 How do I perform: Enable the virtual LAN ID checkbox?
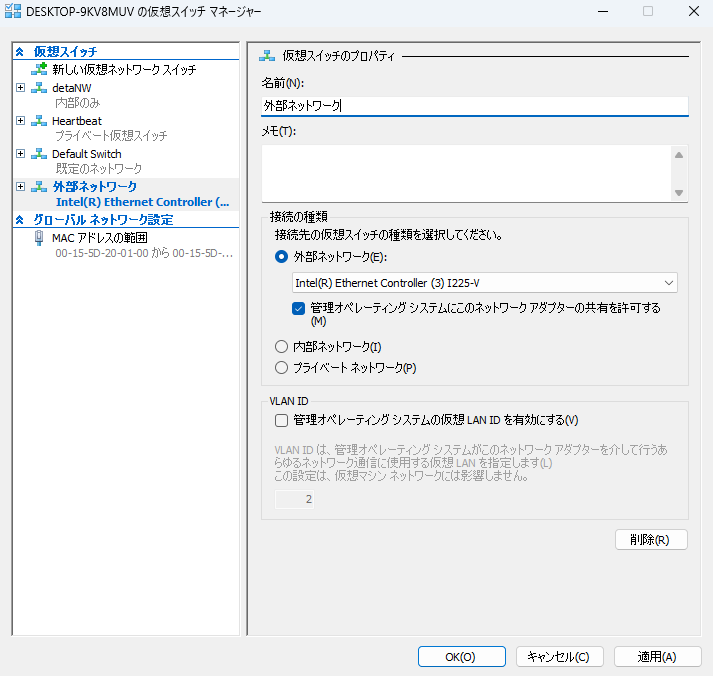(281, 420)
